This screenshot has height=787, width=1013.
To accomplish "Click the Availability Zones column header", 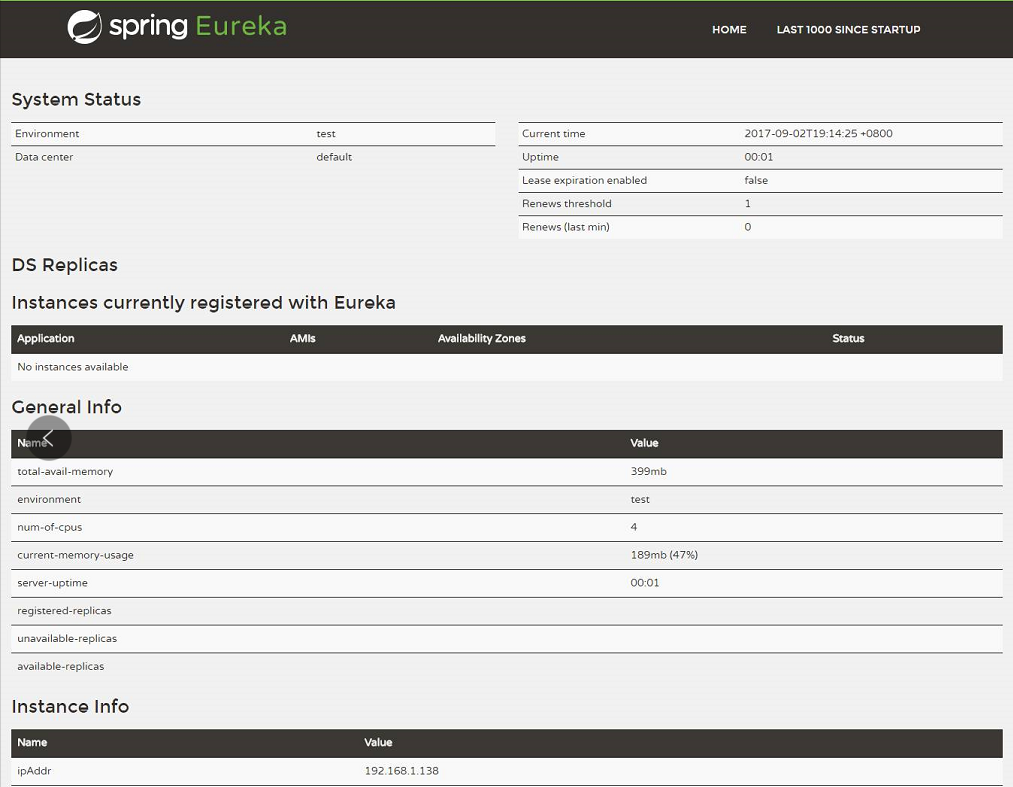I will click(482, 339).
